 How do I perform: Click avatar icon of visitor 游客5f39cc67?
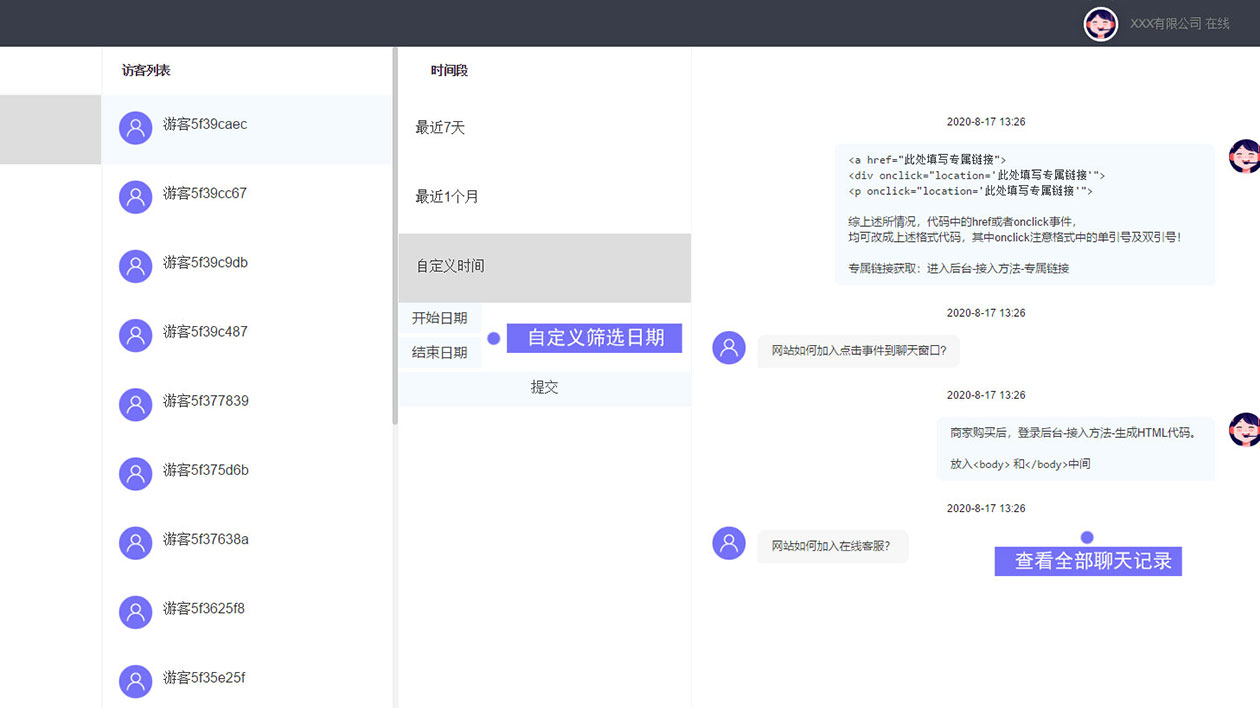(x=135, y=197)
